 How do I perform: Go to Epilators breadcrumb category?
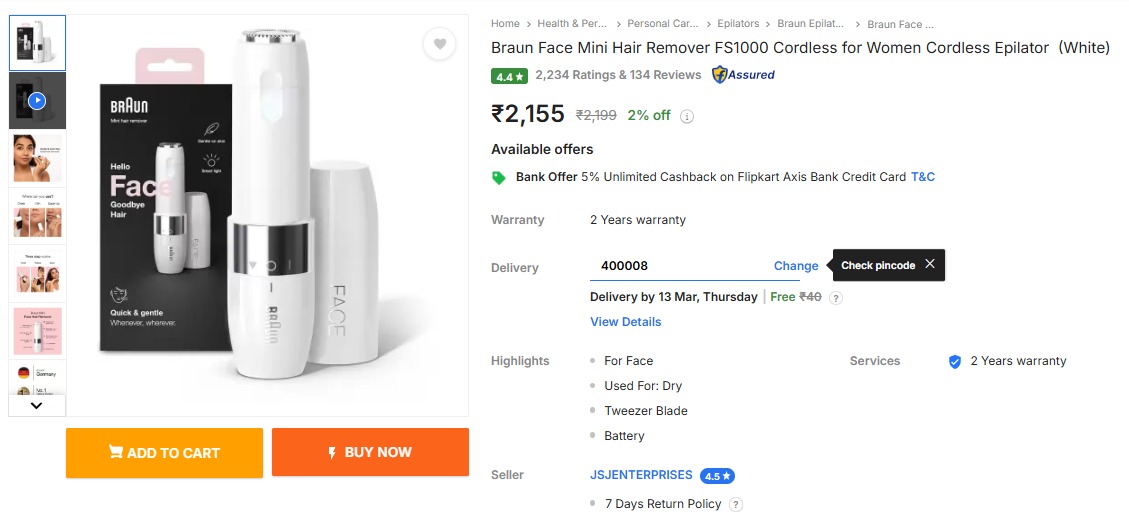click(737, 24)
